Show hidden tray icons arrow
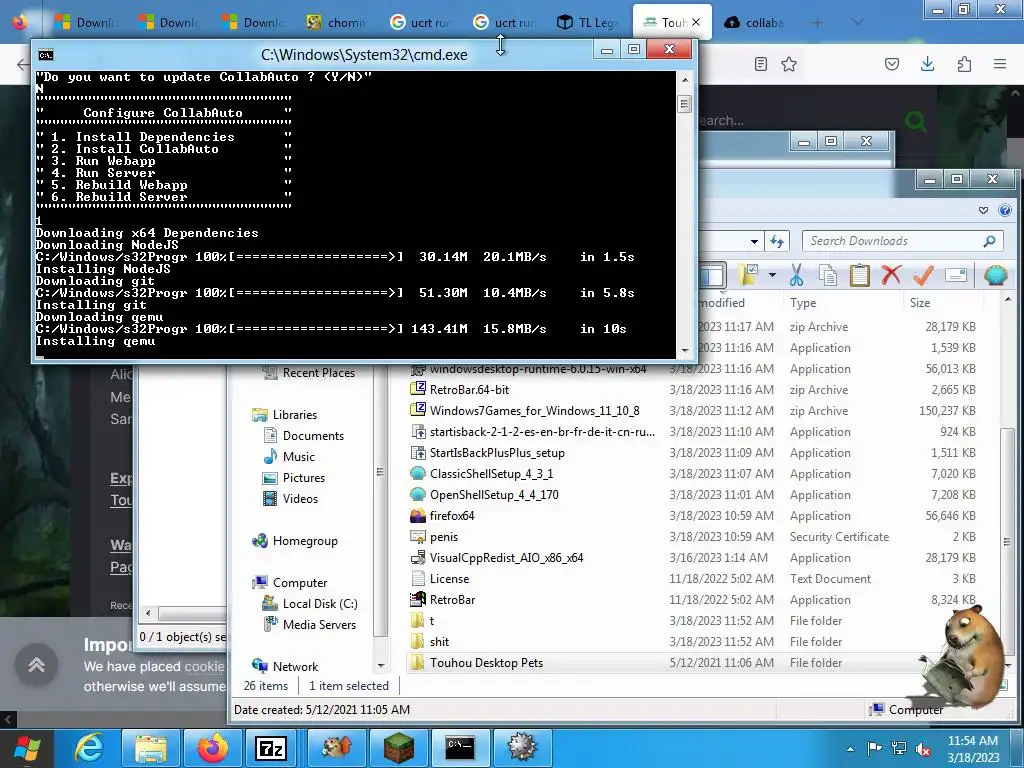The width and height of the screenshot is (1024, 768). point(850,750)
